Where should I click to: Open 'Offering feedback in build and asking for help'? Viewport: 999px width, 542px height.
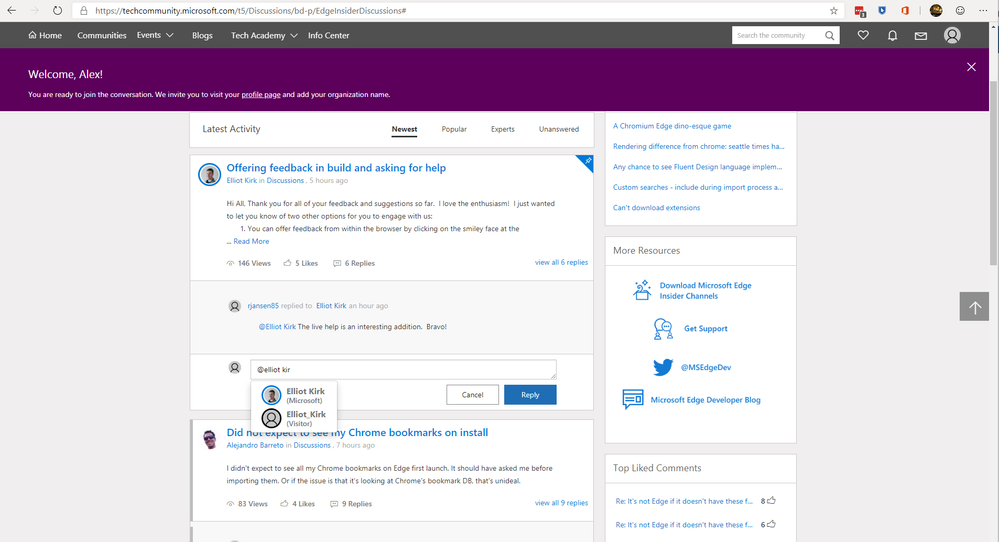tap(336, 168)
